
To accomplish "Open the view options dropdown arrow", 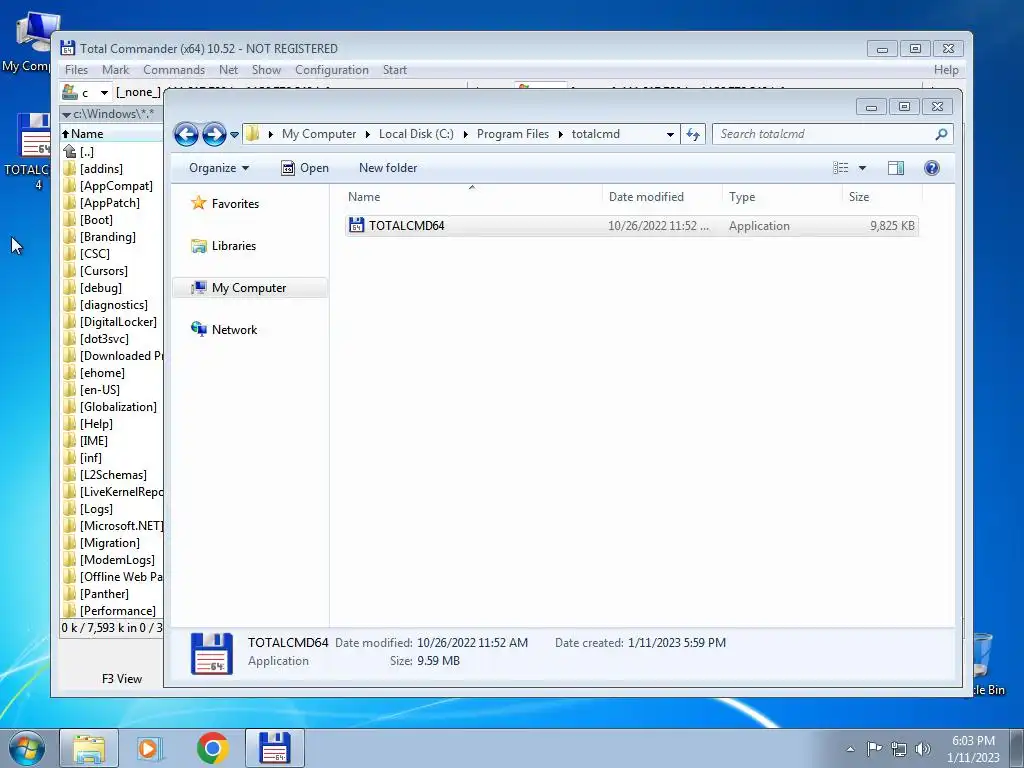I will tap(862, 168).
